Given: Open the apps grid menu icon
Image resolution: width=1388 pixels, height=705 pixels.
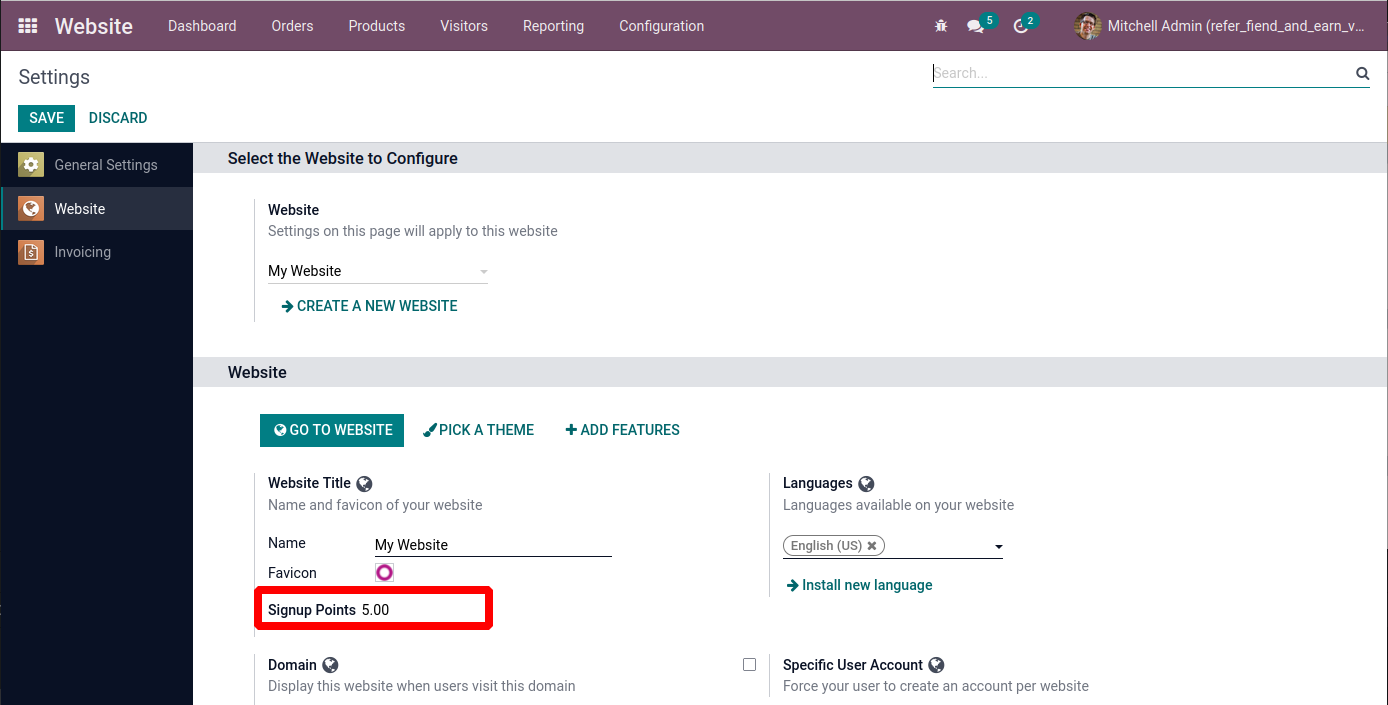Looking at the screenshot, I should (28, 26).
